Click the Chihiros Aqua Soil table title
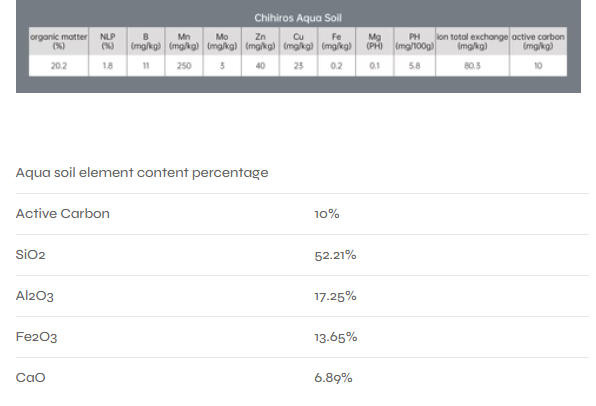The height and width of the screenshot is (406, 596). click(298, 18)
